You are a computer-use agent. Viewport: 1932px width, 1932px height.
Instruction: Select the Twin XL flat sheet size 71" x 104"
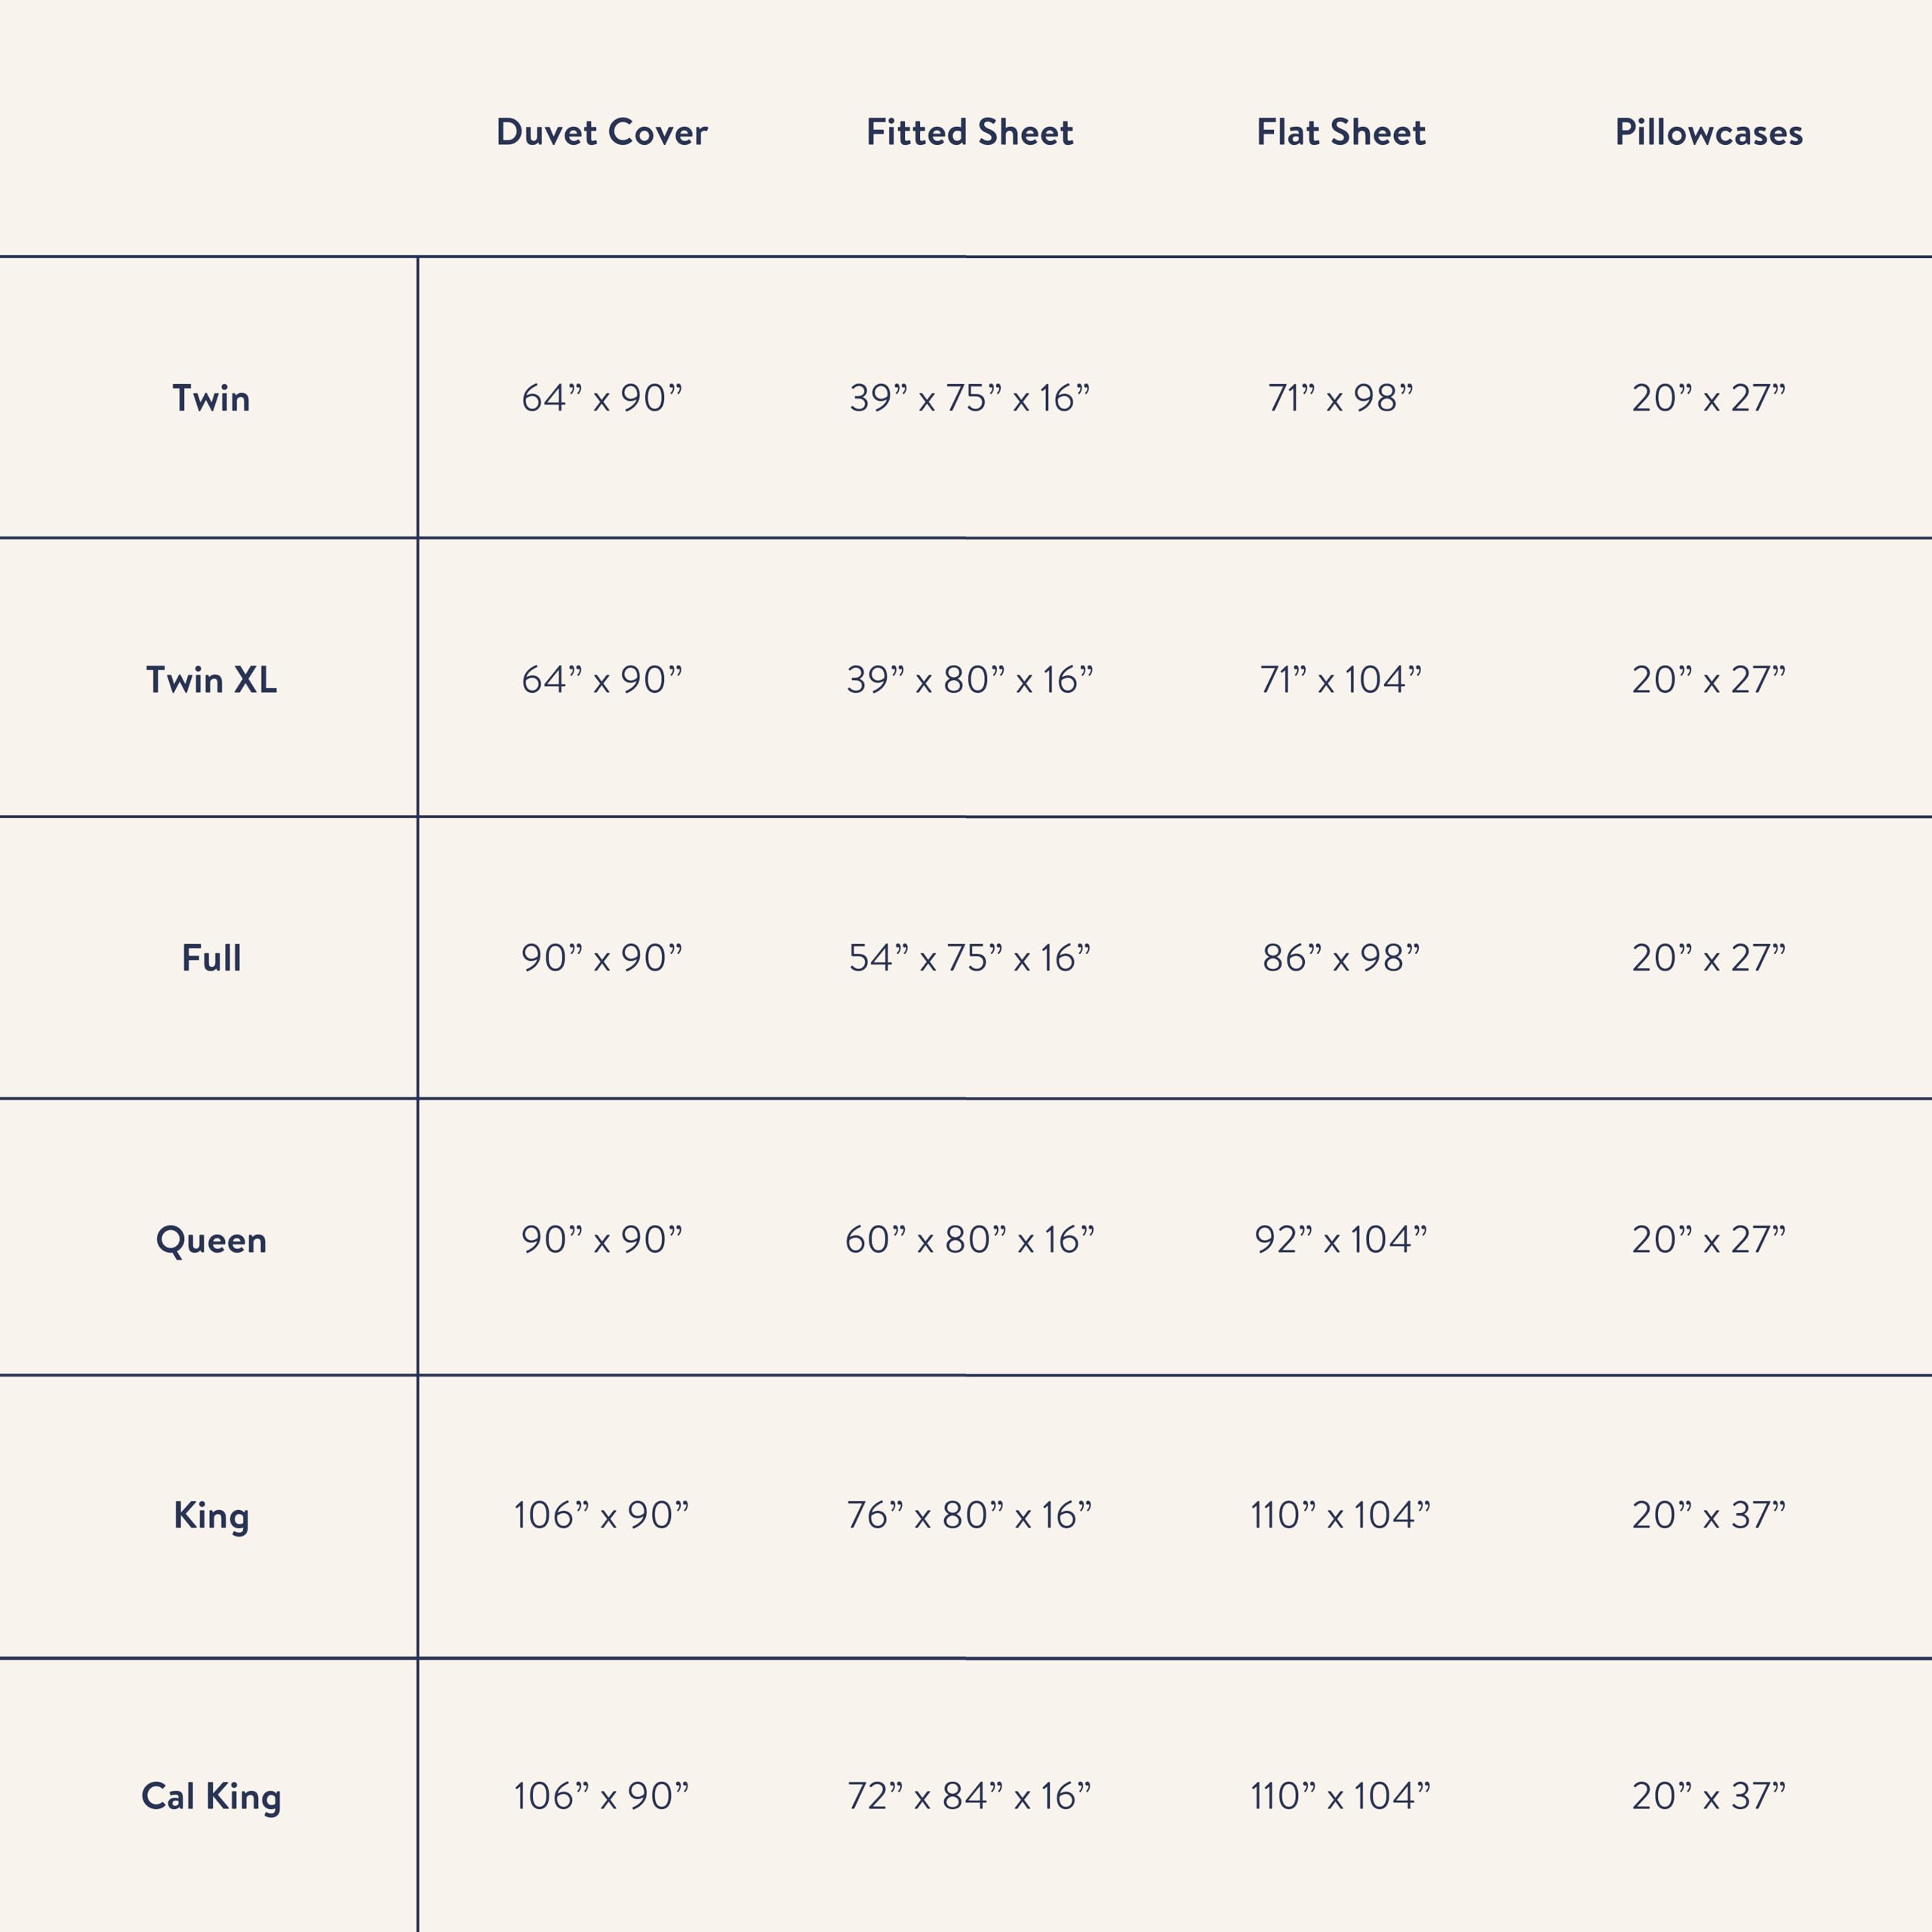tap(1340, 680)
